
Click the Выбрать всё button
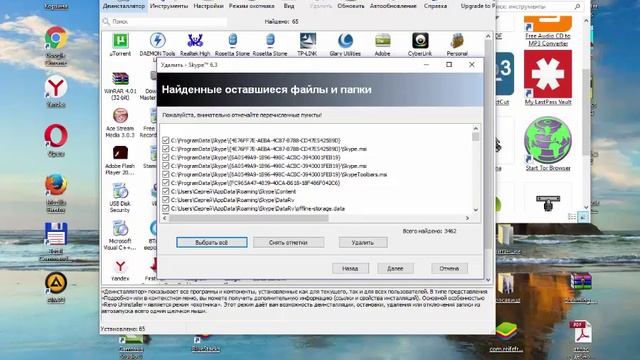tap(212, 242)
